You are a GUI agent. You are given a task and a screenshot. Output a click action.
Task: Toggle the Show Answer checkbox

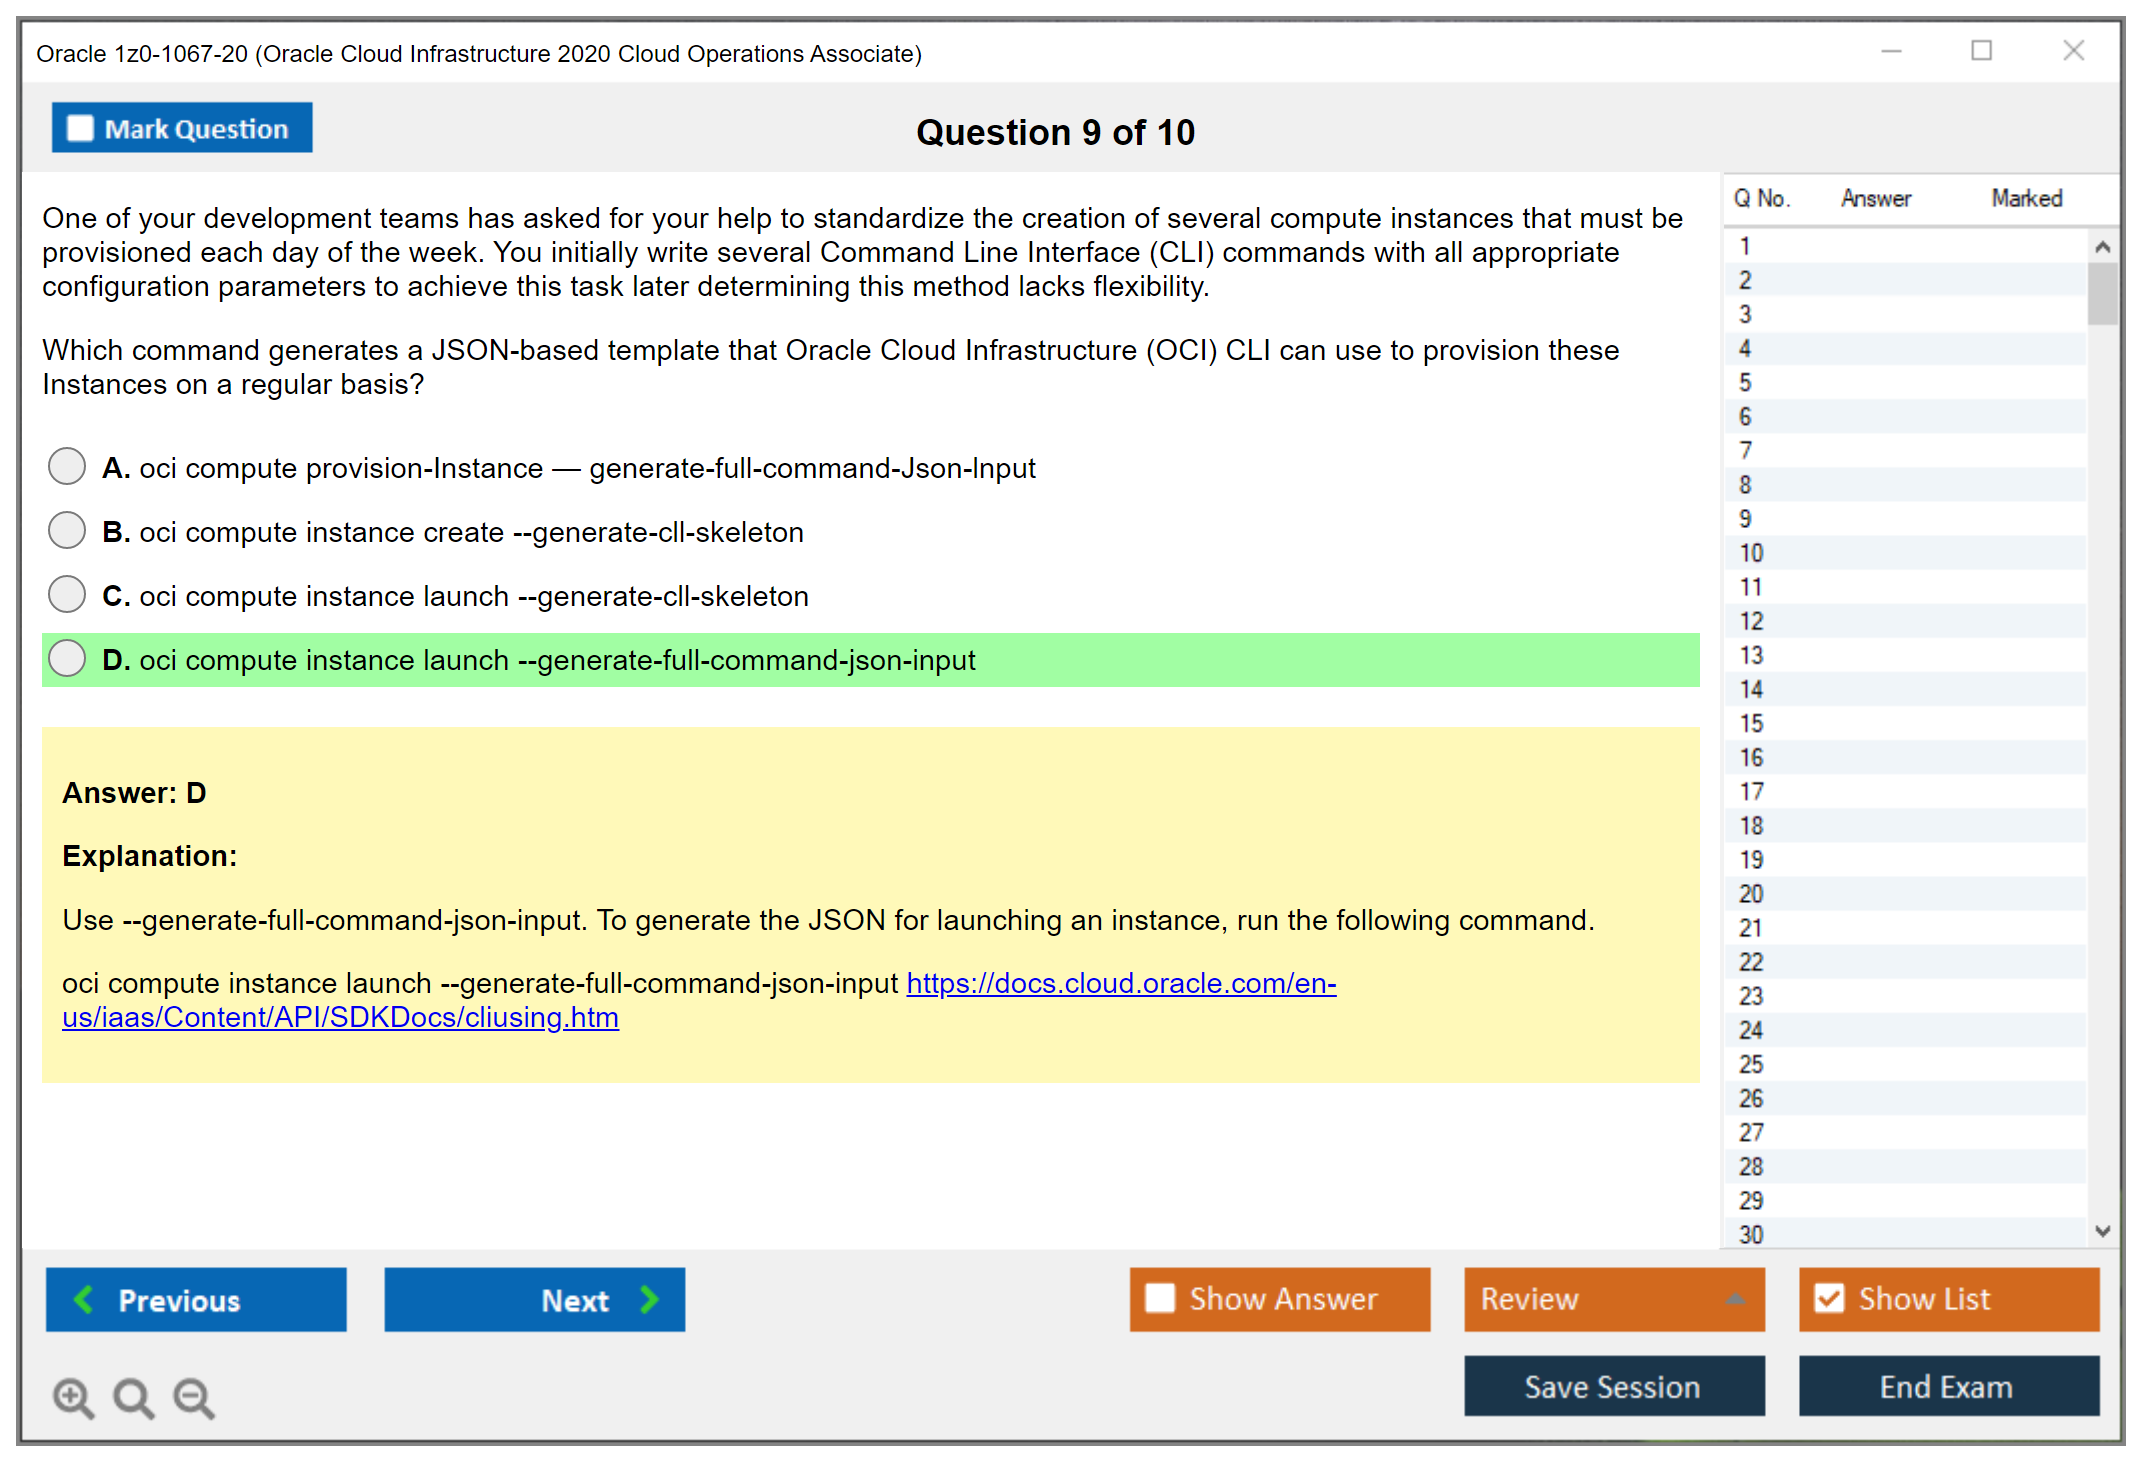point(1160,1298)
